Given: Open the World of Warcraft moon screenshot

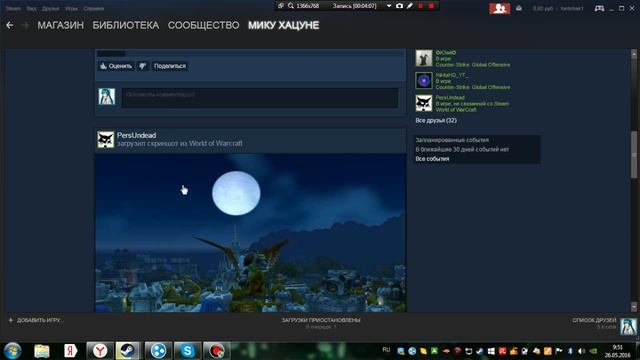Looking at the screenshot, I should [x=251, y=233].
